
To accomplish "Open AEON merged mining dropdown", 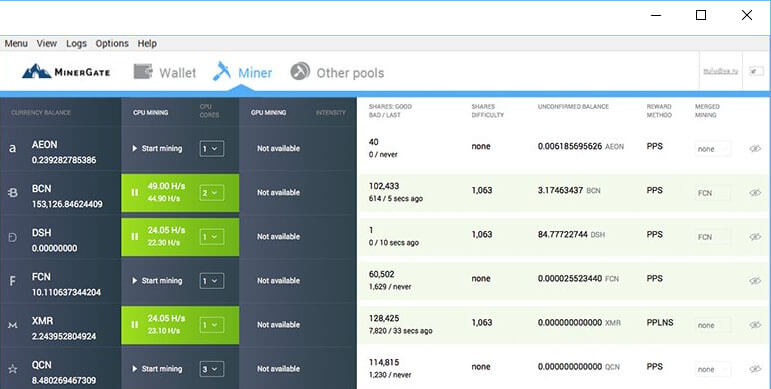I will click(x=712, y=149).
